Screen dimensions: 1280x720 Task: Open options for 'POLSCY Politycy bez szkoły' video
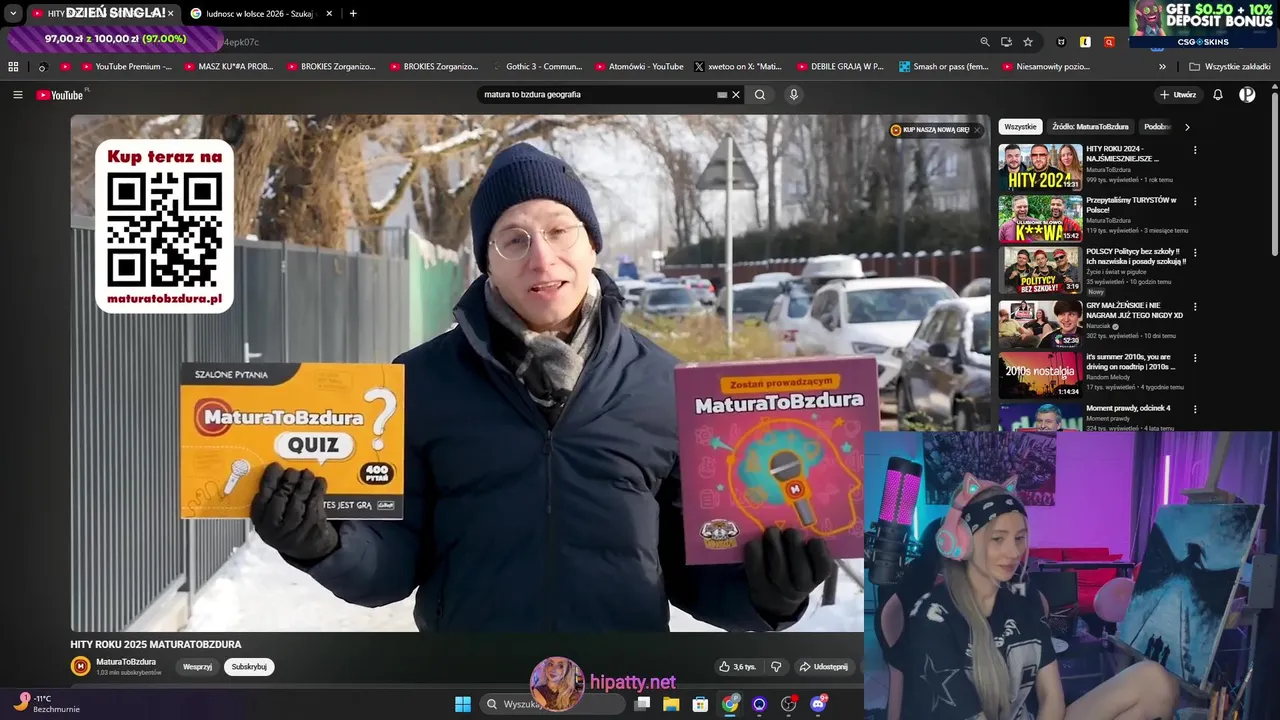[x=1195, y=252]
